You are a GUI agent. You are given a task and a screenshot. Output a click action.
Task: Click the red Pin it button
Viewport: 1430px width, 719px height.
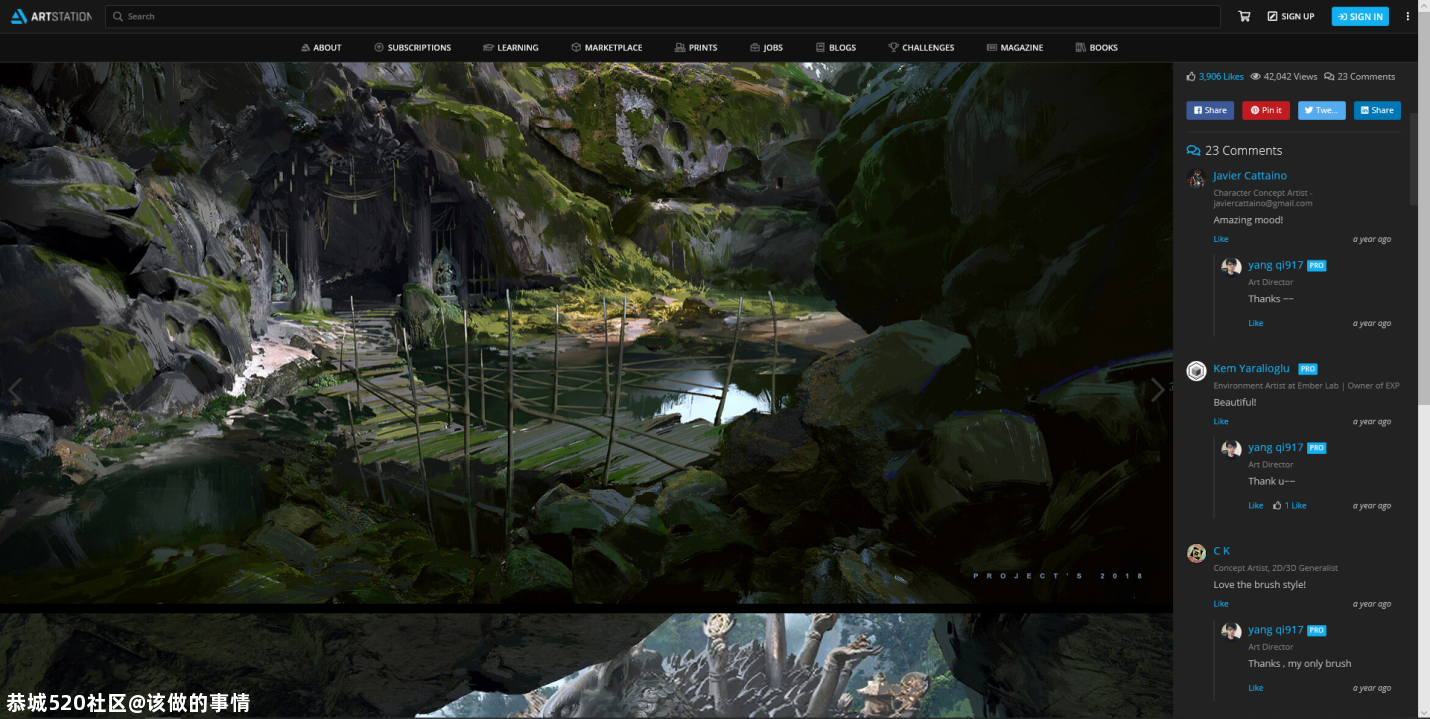(x=1266, y=110)
